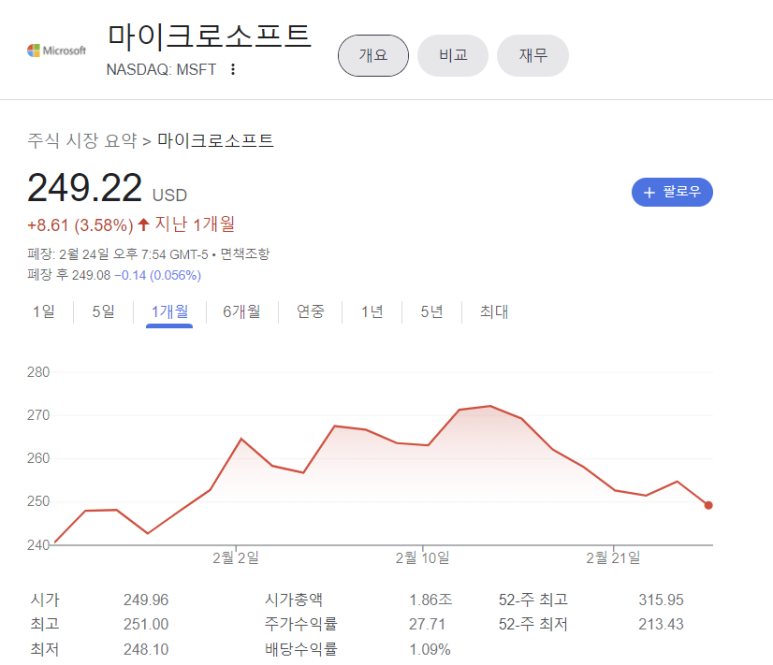Select the 1개월 time range
This screenshot has width=773, height=665.
point(170,312)
